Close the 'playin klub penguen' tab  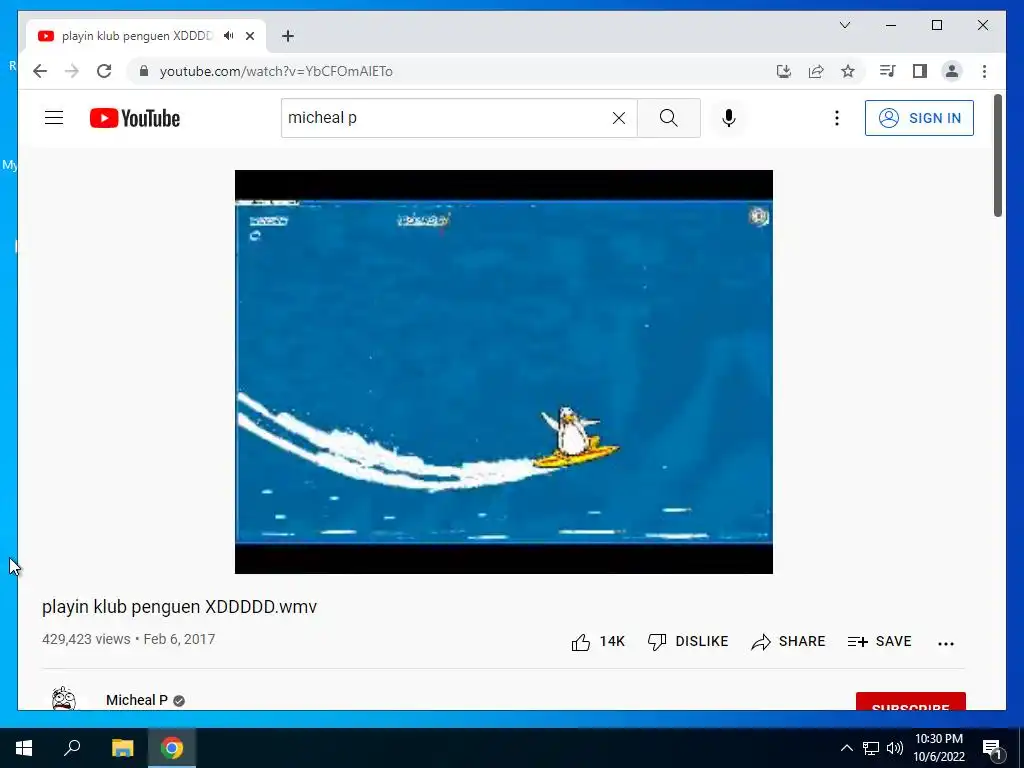pyautogui.click(x=249, y=36)
